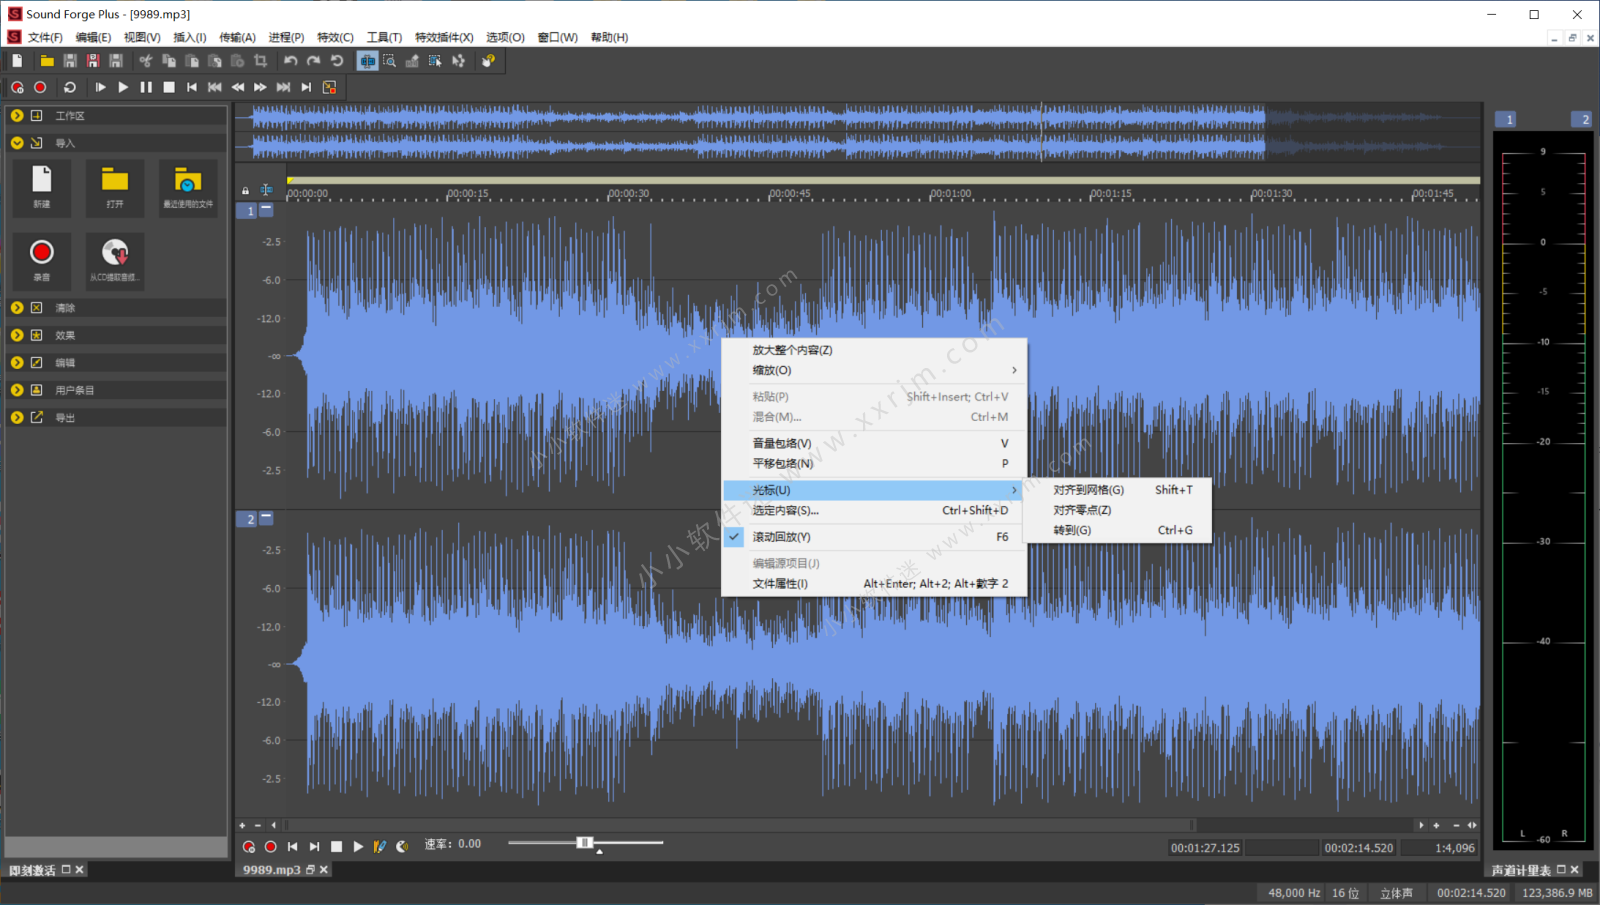Open the 文件(F) menu
The image size is (1600, 905).
click(x=45, y=37)
